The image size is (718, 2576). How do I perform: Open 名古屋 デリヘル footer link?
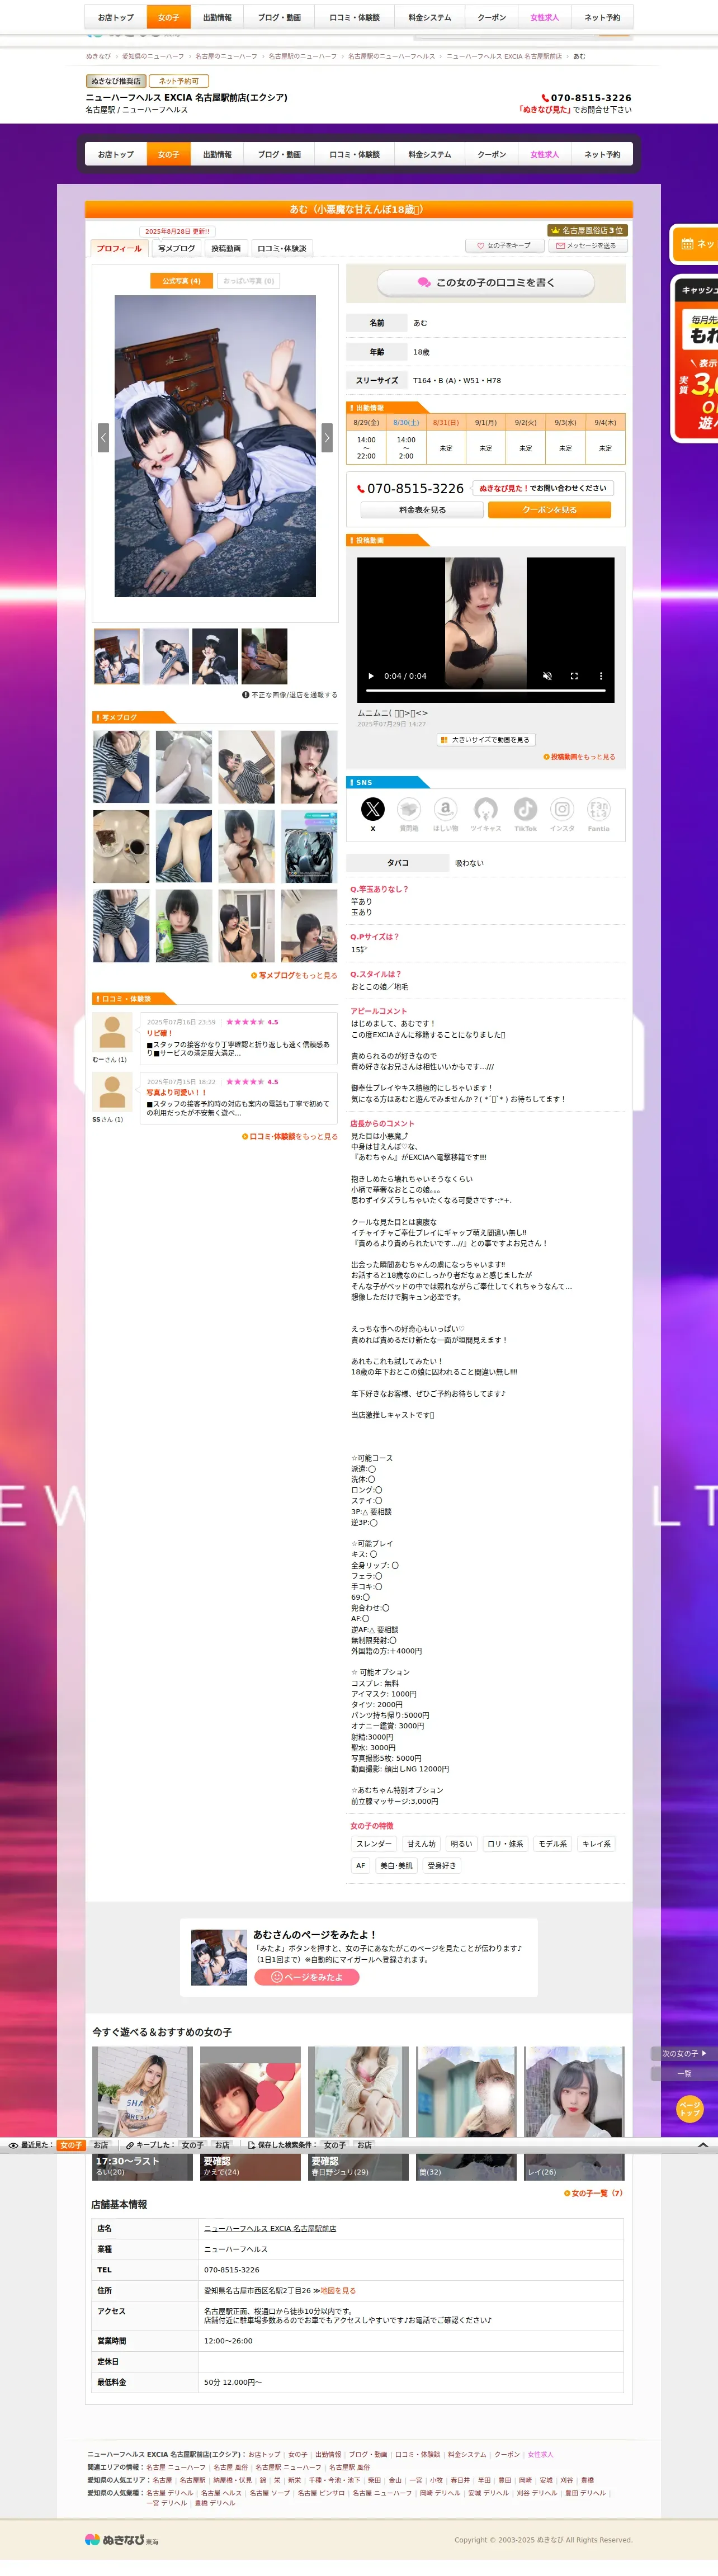click(x=170, y=2493)
